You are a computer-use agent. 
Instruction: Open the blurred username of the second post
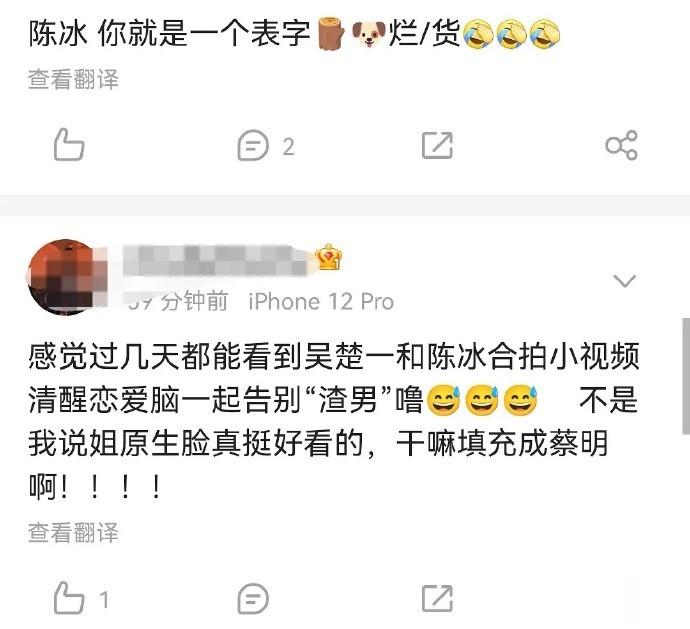pyautogui.click(x=216, y=261)
